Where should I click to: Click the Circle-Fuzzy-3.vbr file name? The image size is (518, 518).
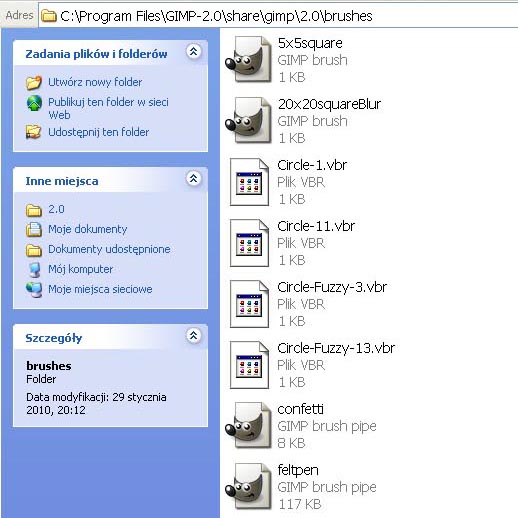click(332, 287)
